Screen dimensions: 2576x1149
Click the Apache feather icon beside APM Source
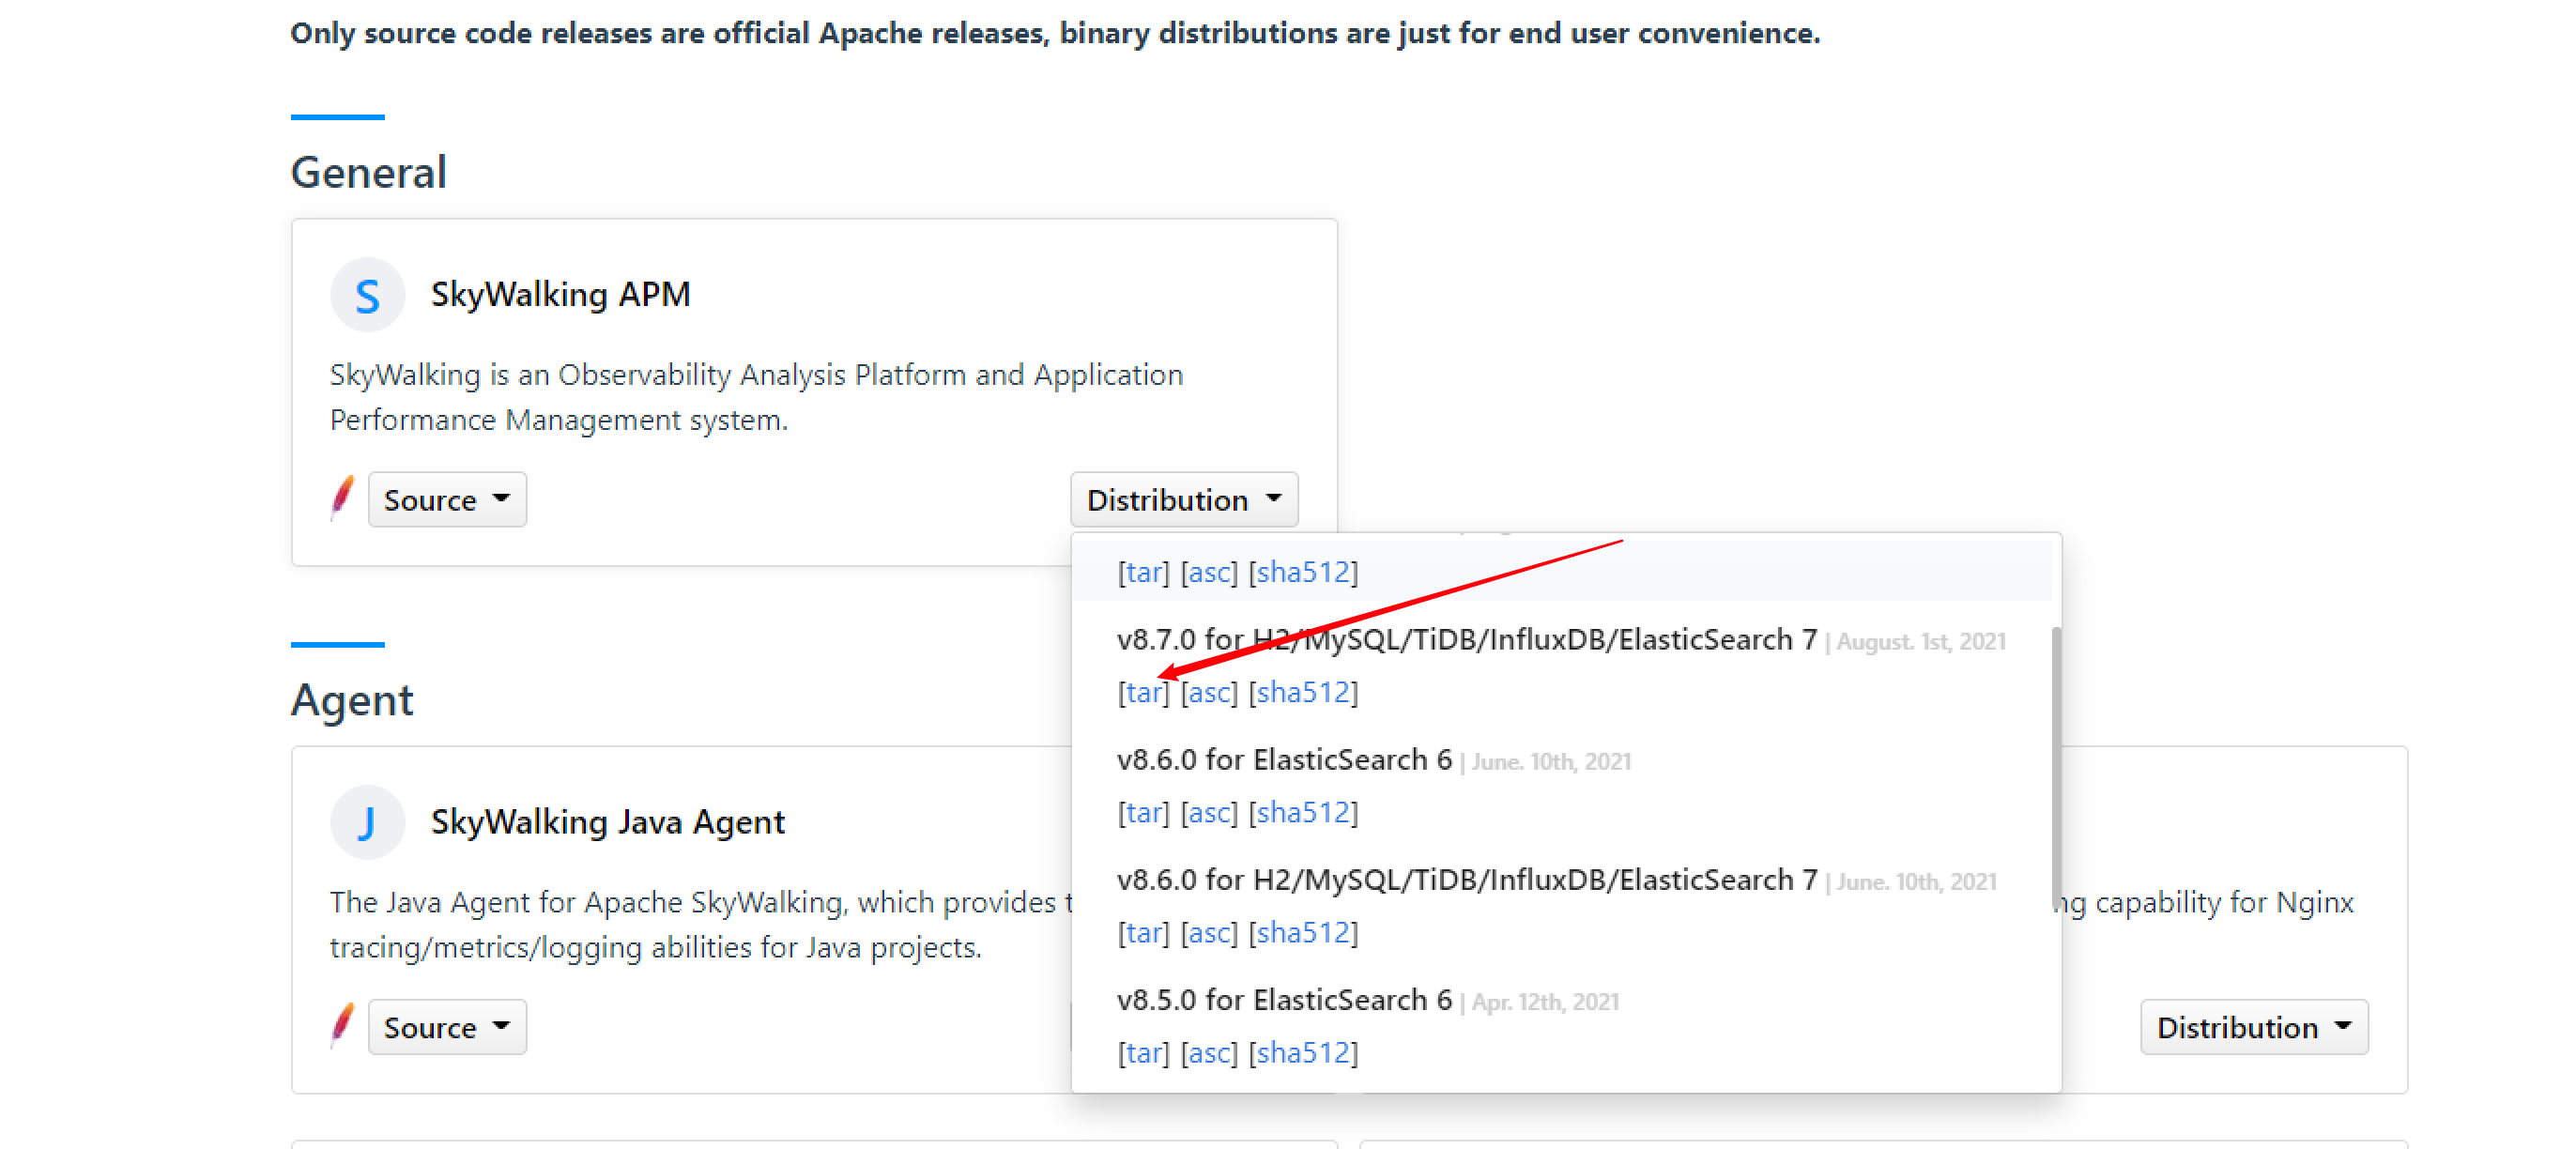point(342,498)
